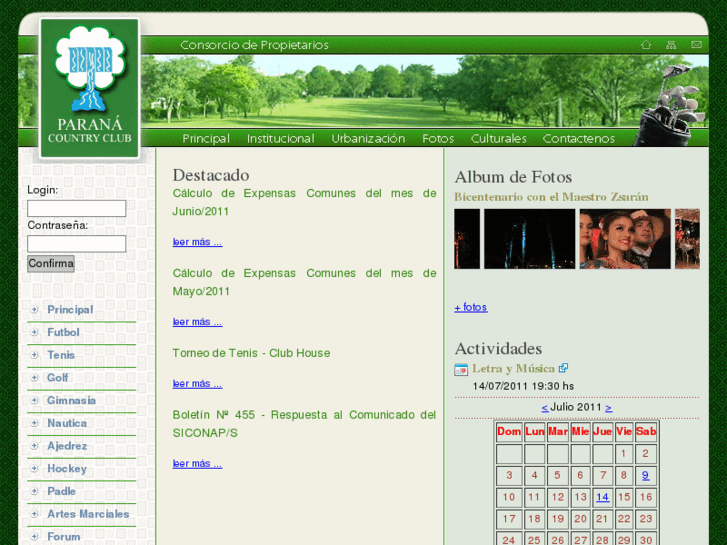Open Expensas Comunes Junio/2011 article
The image size is (727, 545).
(x=304, y=202)
